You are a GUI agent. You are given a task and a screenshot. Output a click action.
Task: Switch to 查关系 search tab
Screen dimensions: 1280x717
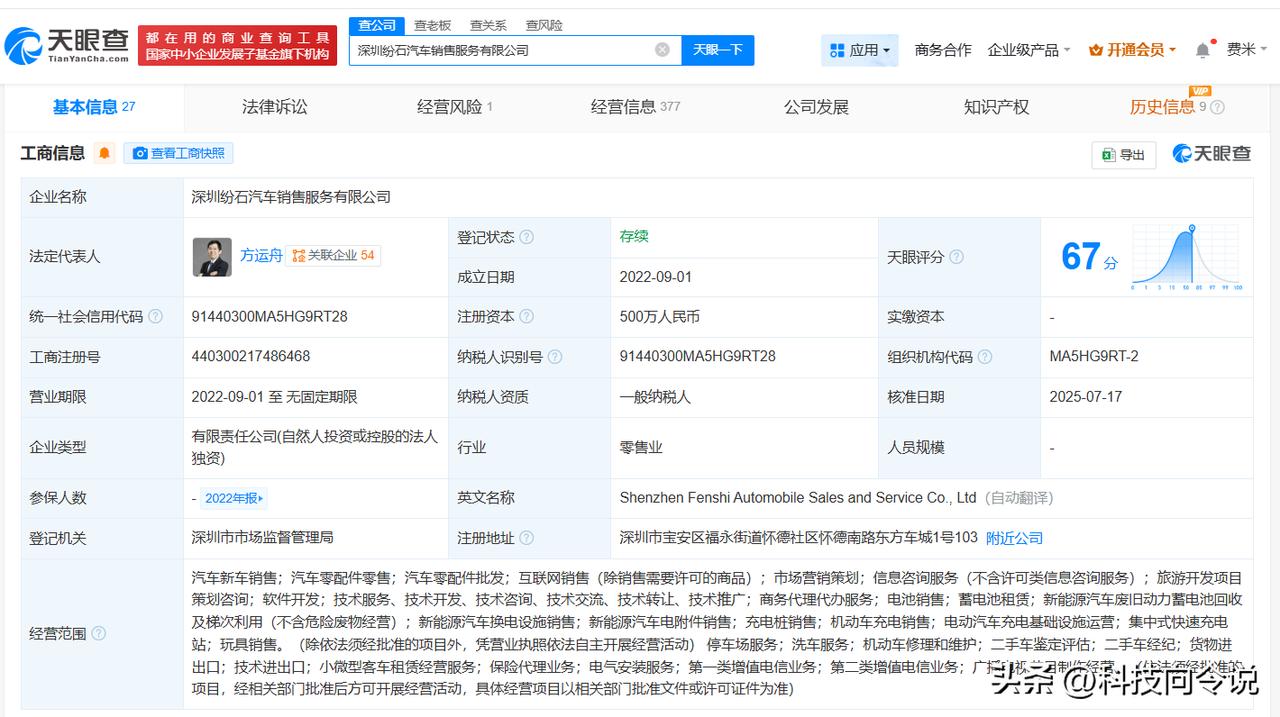488,25
